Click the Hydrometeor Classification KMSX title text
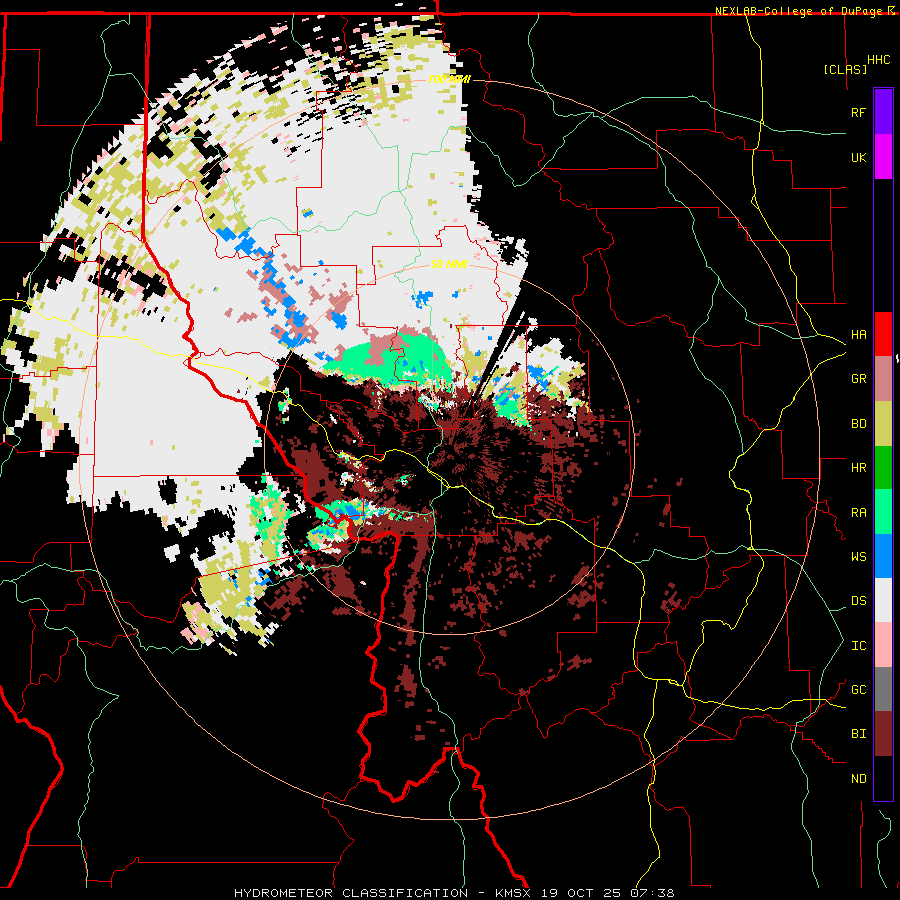The image size is (900, 900). click(454, 893)
